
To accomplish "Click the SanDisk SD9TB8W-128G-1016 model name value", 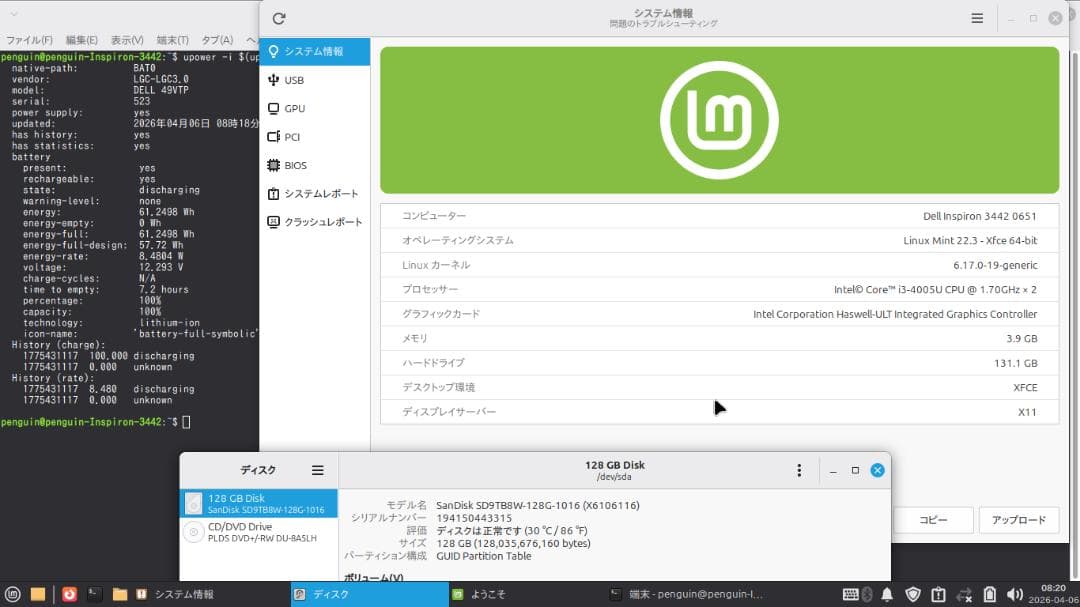I will coord(537,506).
